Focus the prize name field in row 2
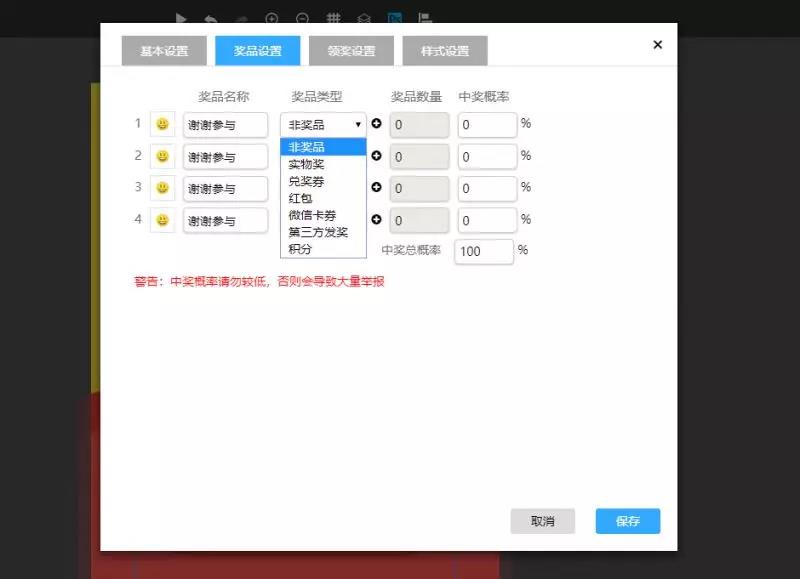Image resolution: width=800 pixels, height=579 pixels. (226, 157)
